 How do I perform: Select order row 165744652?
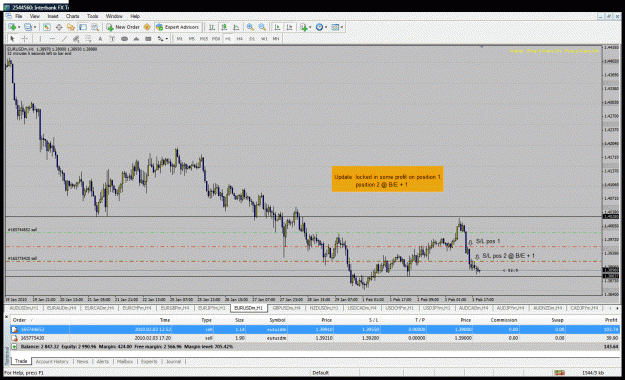point(315,329)
